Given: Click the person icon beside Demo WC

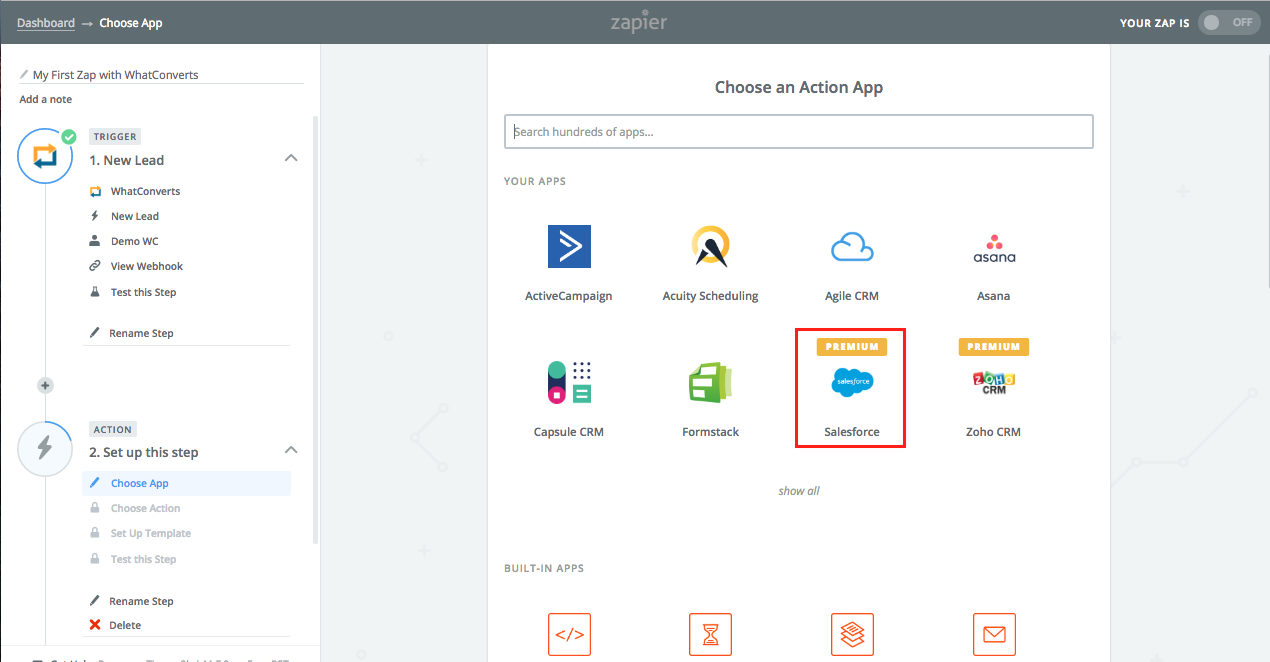Looking at the screenshot, I should point(95,241).
